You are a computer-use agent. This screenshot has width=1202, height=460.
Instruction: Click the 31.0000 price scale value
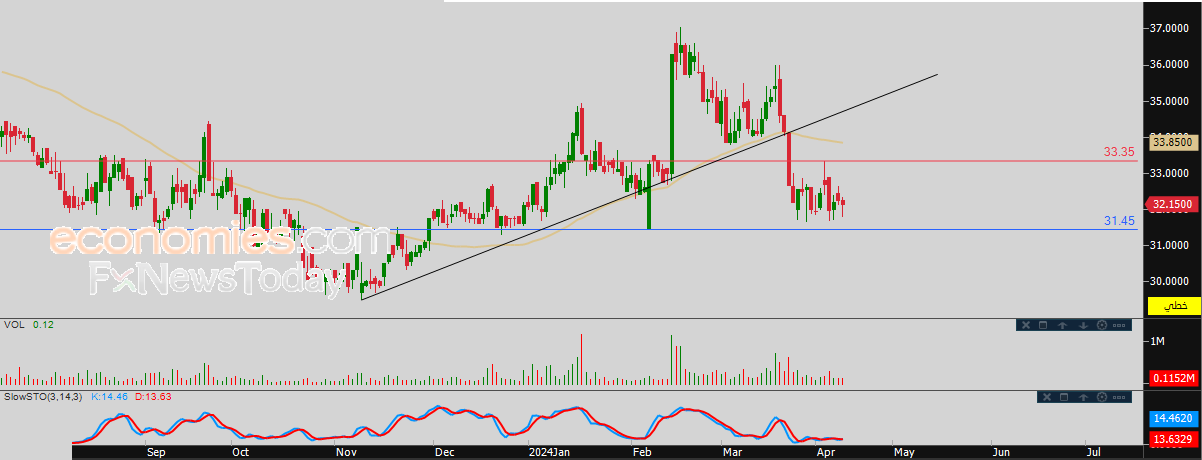coord(1170,245)
